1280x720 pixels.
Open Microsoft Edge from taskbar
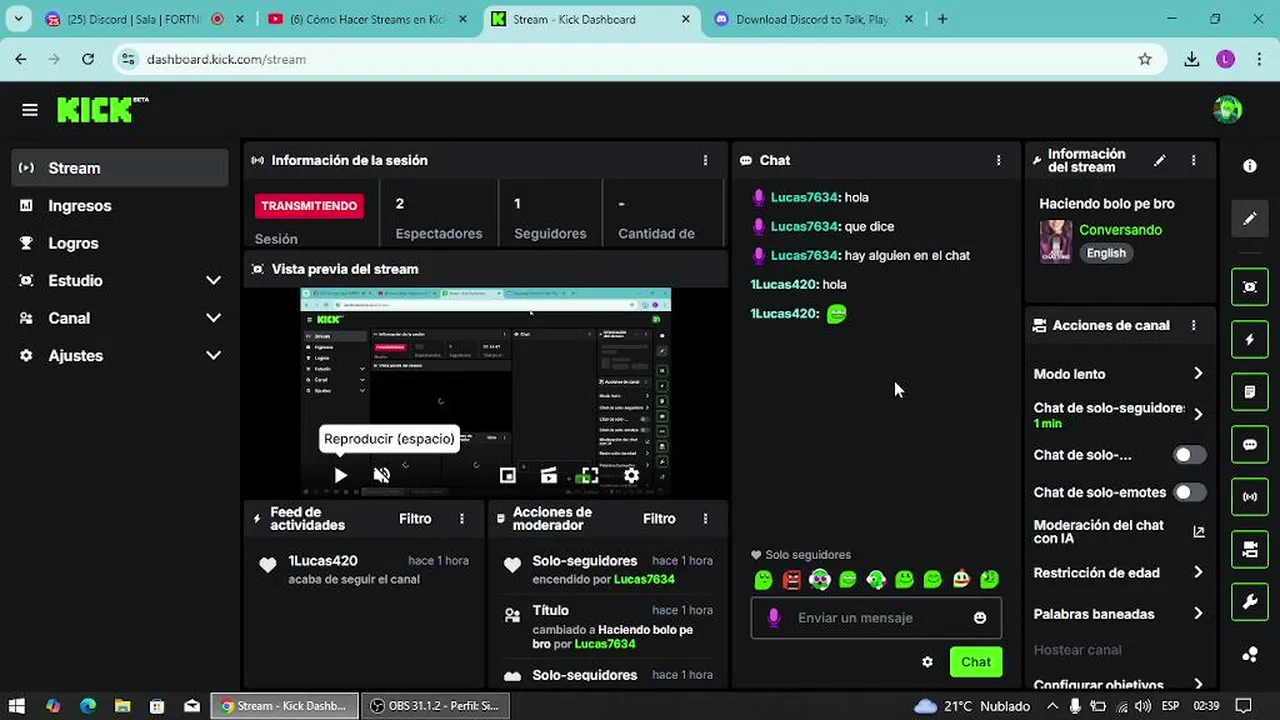click(87, 706)
